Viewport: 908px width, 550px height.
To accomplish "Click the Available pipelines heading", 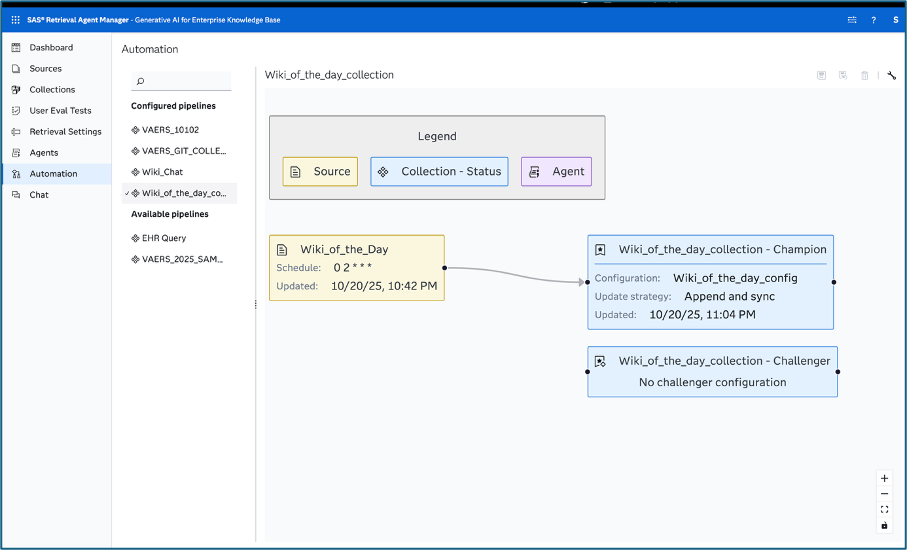I will tap(170, 214).
